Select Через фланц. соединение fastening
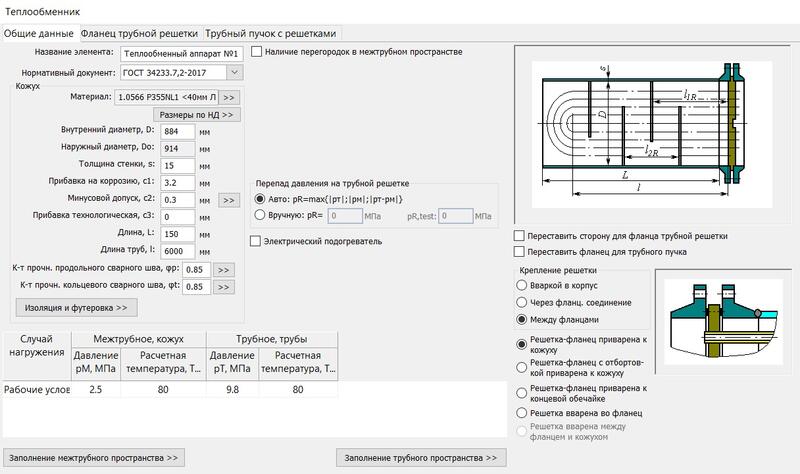The width and height of the screenshot is (800, 474). [521, 303]
